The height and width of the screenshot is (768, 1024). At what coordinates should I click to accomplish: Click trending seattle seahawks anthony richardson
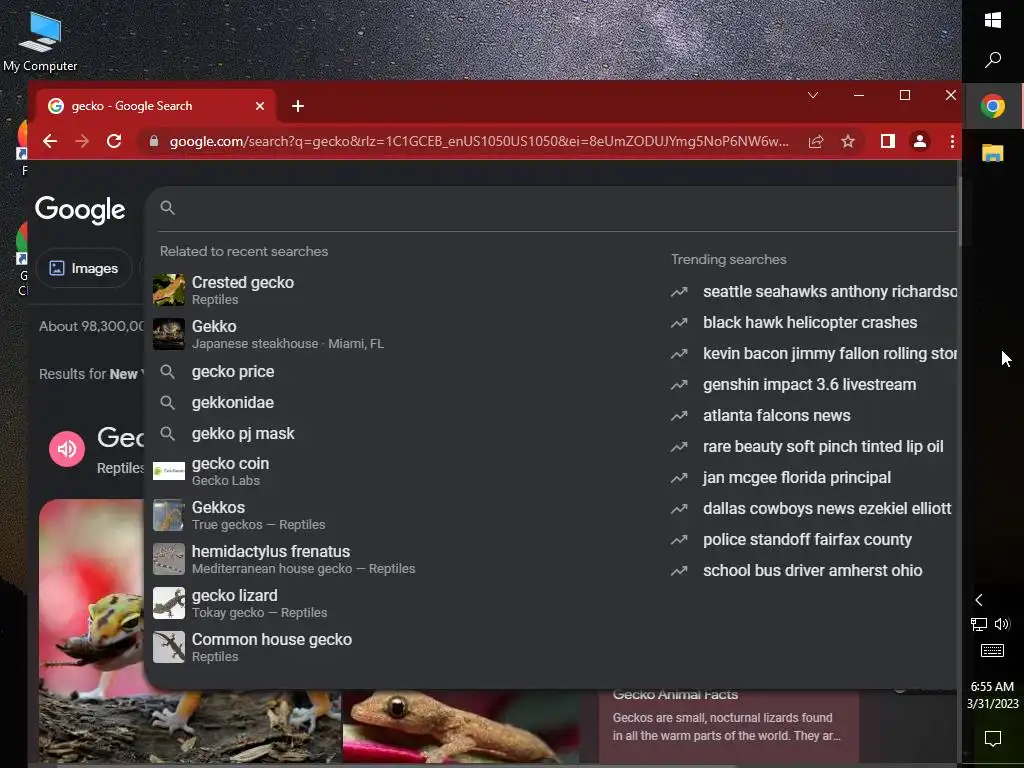[x=813, y=292]
